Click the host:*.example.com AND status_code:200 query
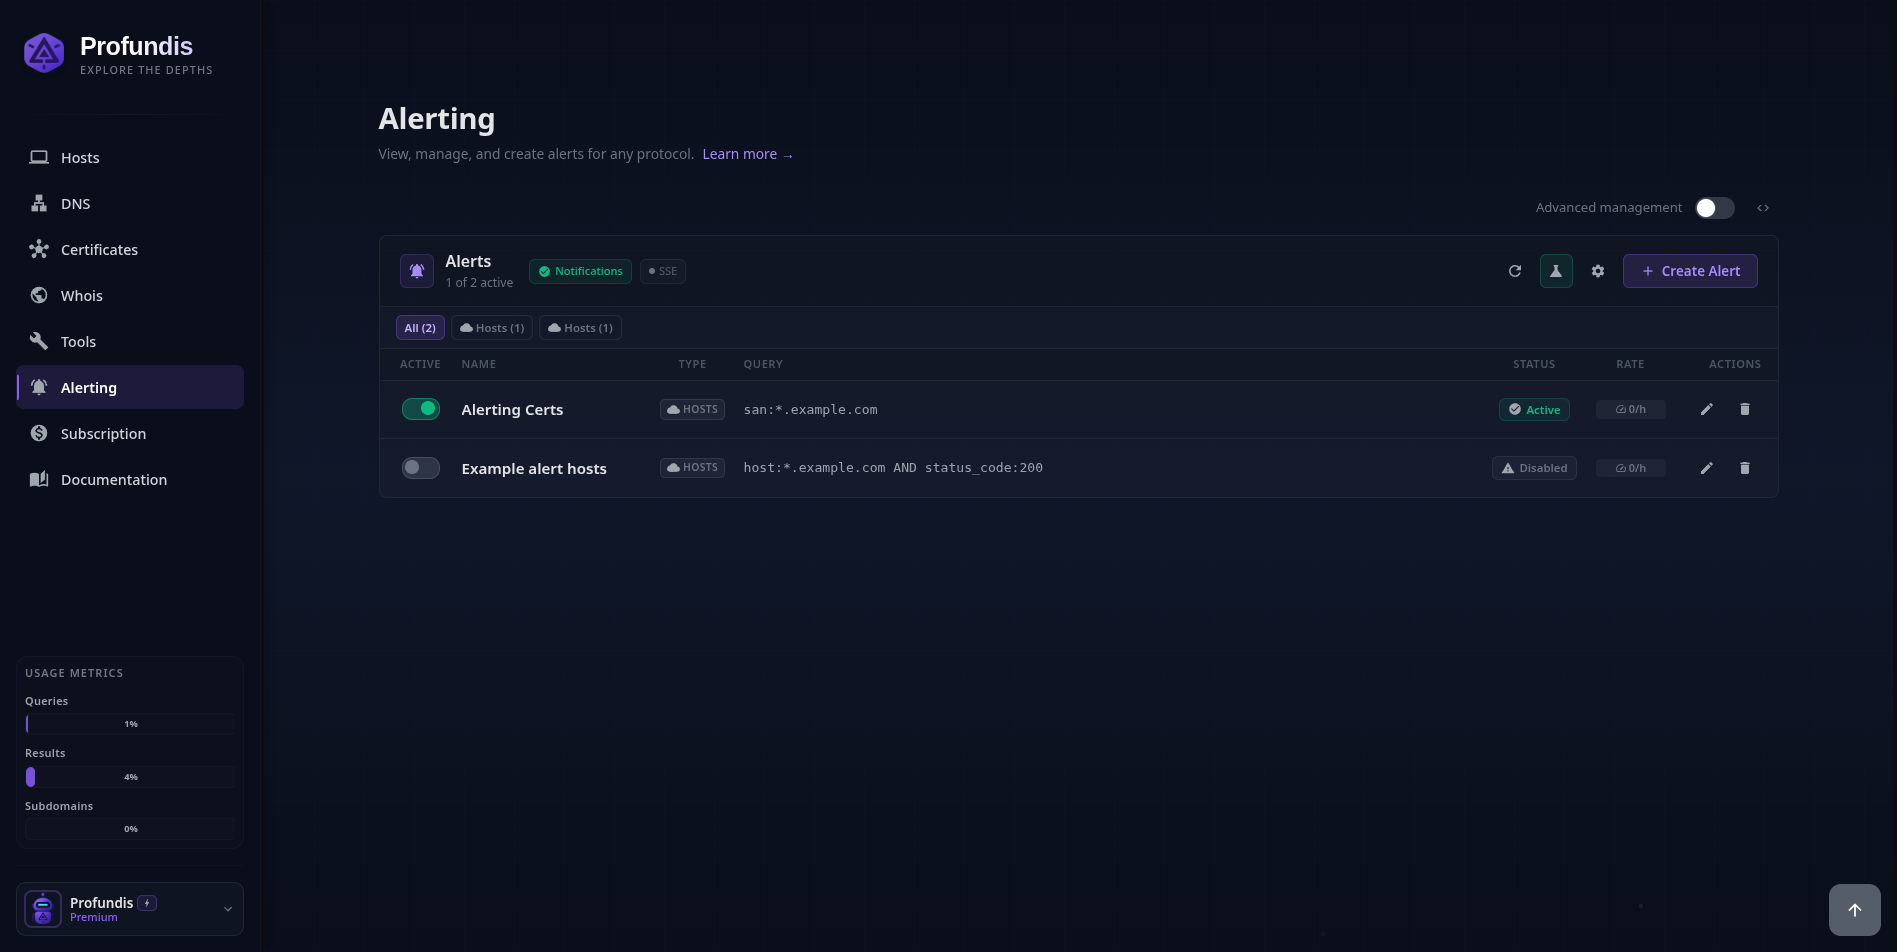This screenshot has height=952, width=1897. click(x=893, y=468)
